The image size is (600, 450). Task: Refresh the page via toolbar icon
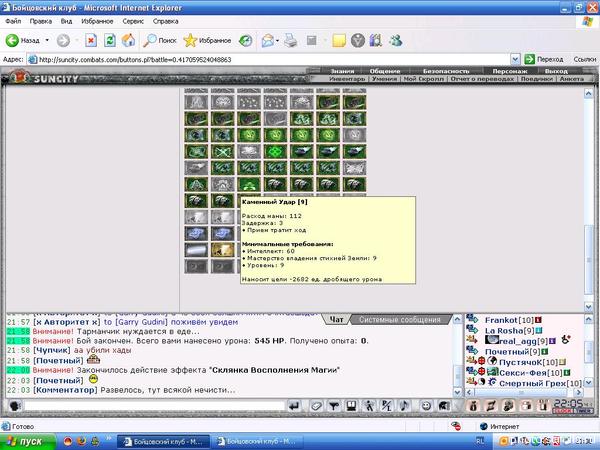109,40
